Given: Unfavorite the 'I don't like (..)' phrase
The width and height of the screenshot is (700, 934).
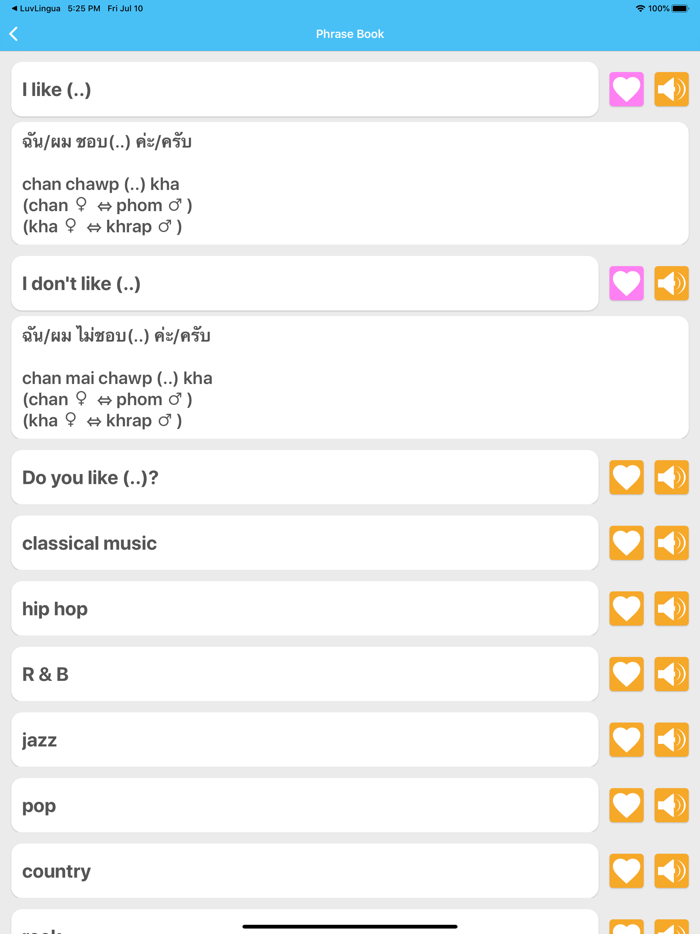Looking at the screenshot, I should (626, 283).
